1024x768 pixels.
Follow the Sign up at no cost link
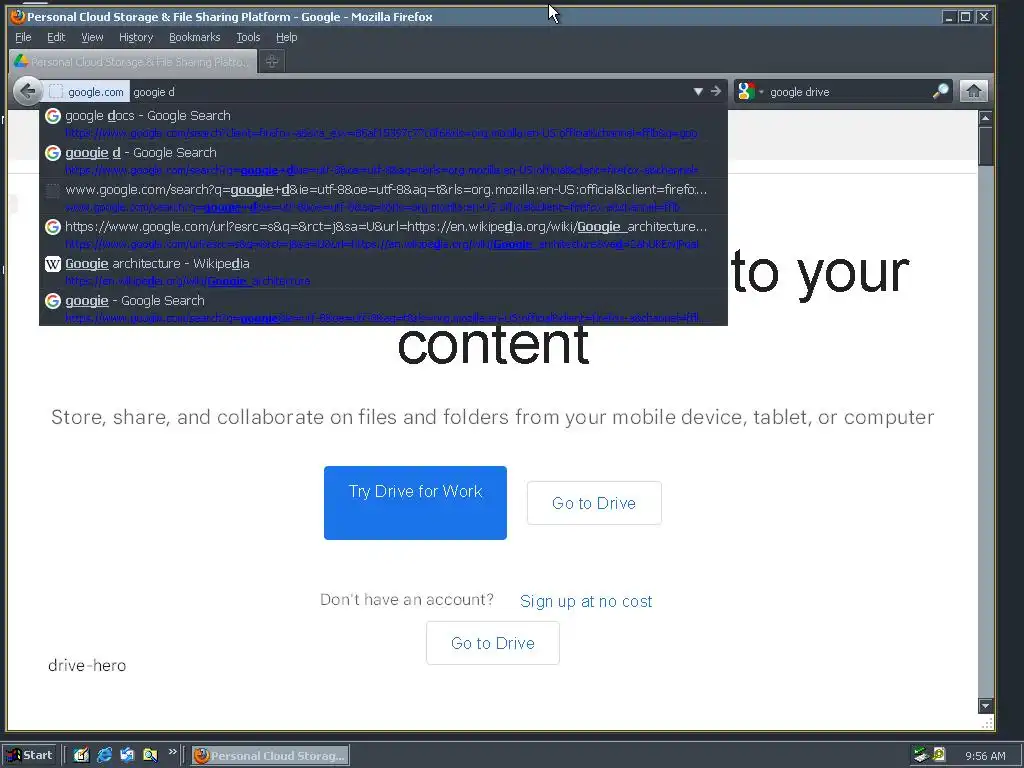[586, 601]
